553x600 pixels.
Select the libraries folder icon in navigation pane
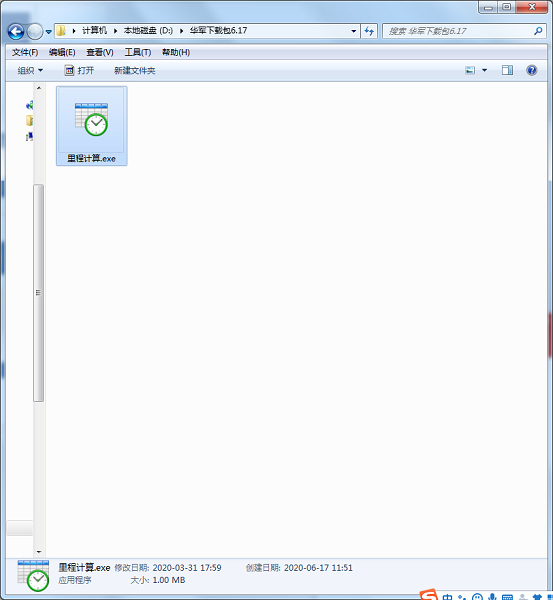(29, 121)
